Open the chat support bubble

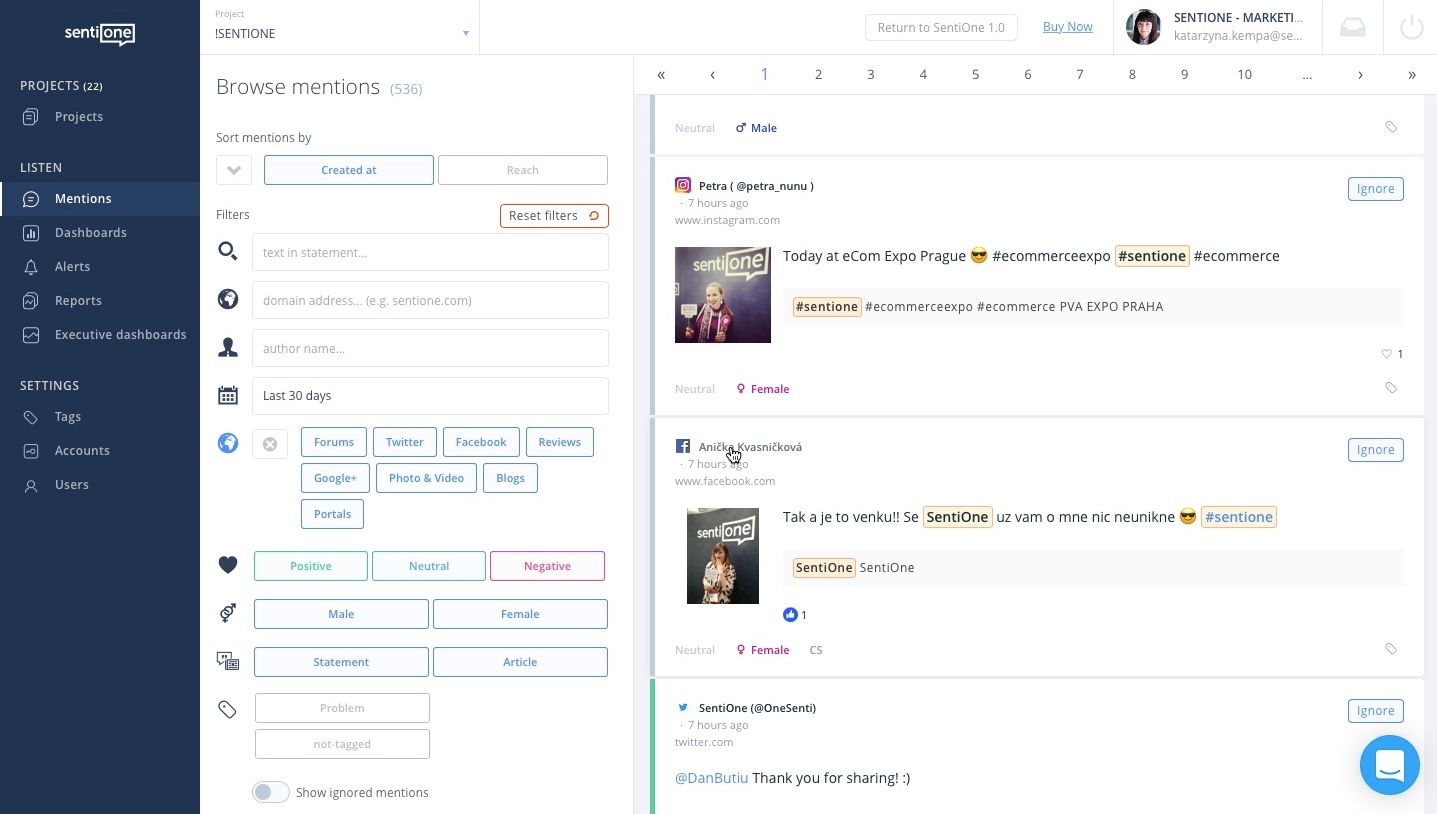[1389, 765]
